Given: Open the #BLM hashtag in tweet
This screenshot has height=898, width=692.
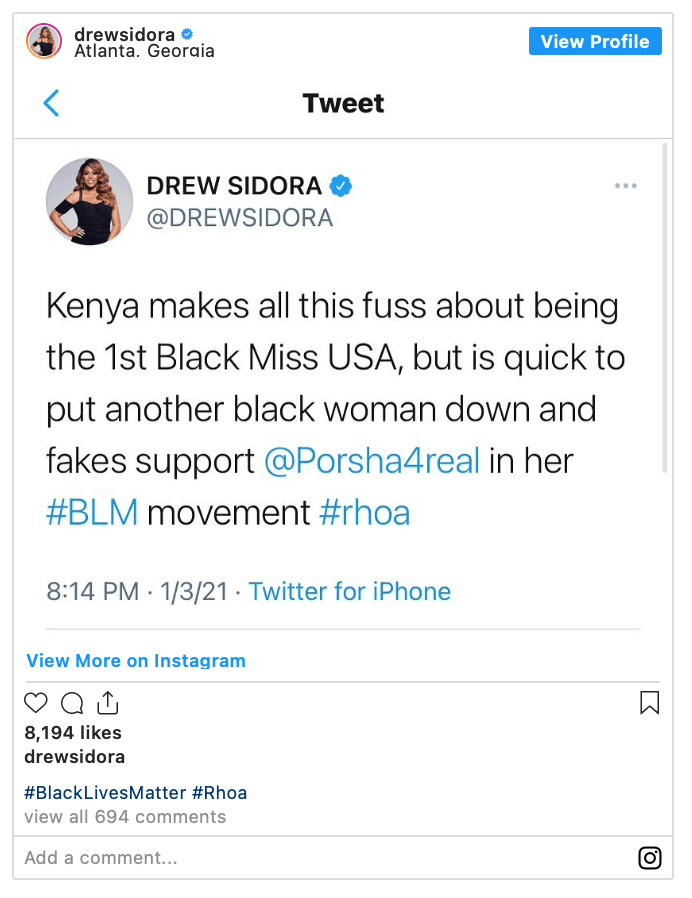Looking at the screenshot, I should 92,512.
